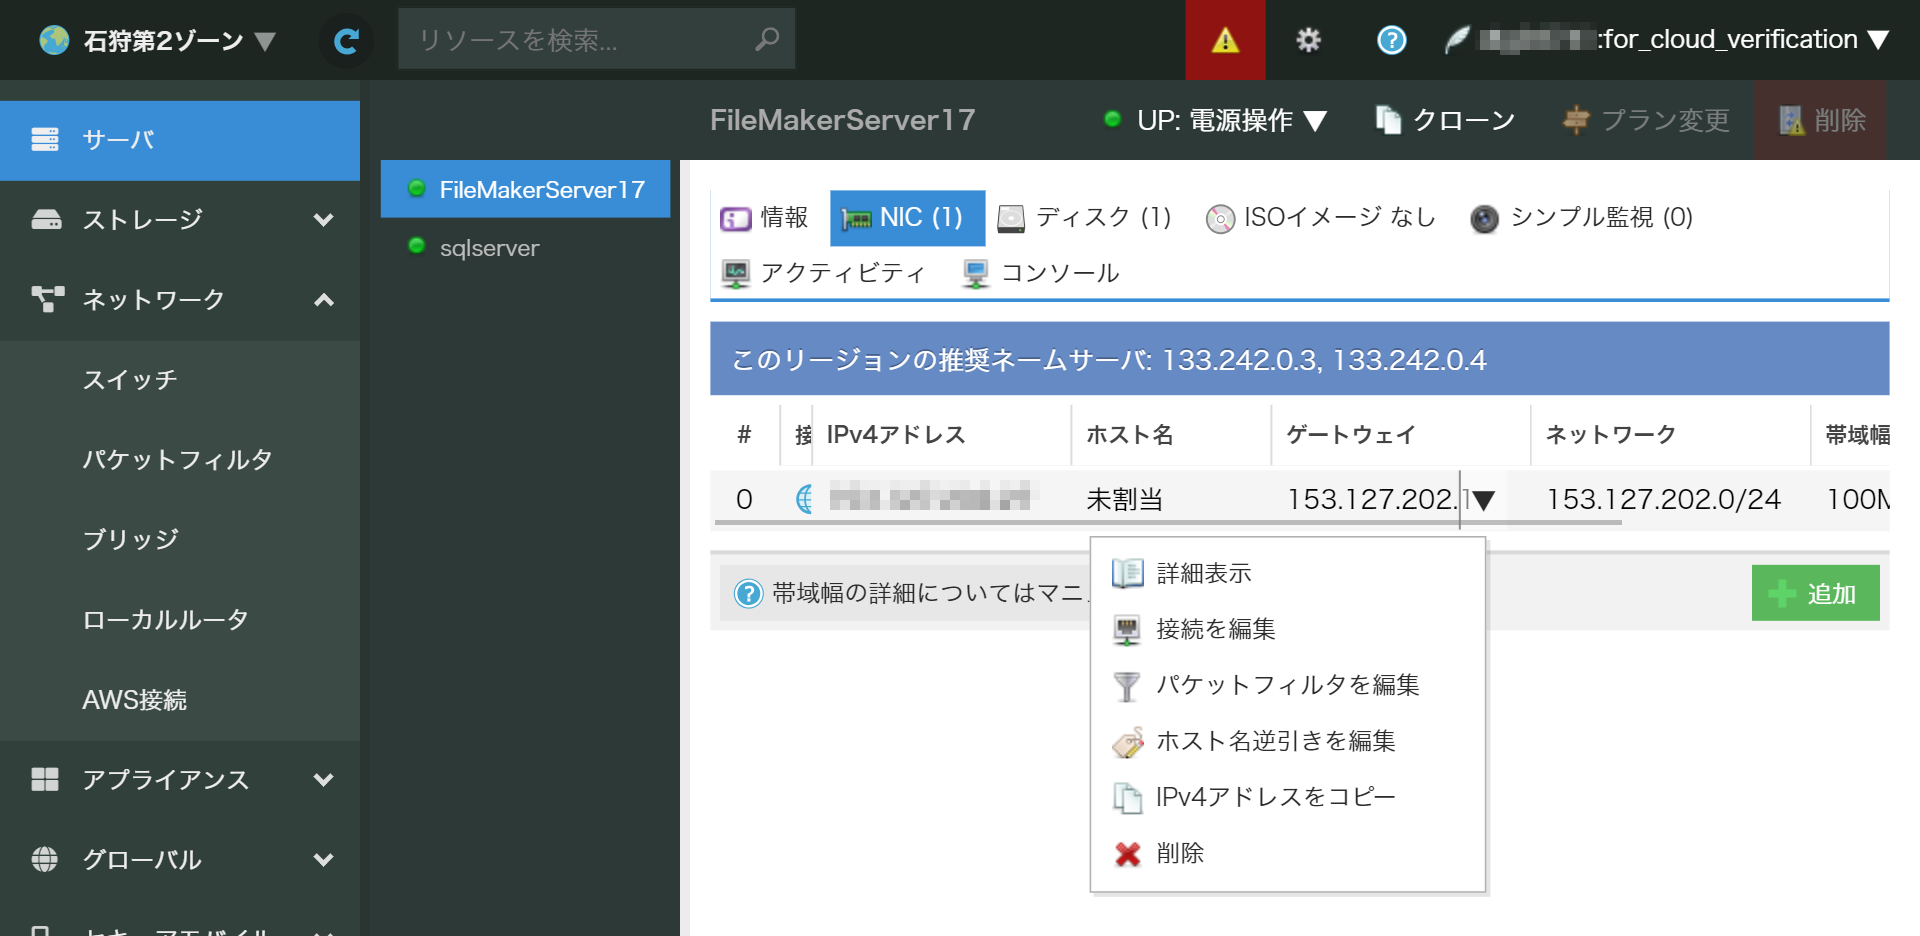
Task: Collapse the ネットワーク section chevron
Action: tap(323, 299)
